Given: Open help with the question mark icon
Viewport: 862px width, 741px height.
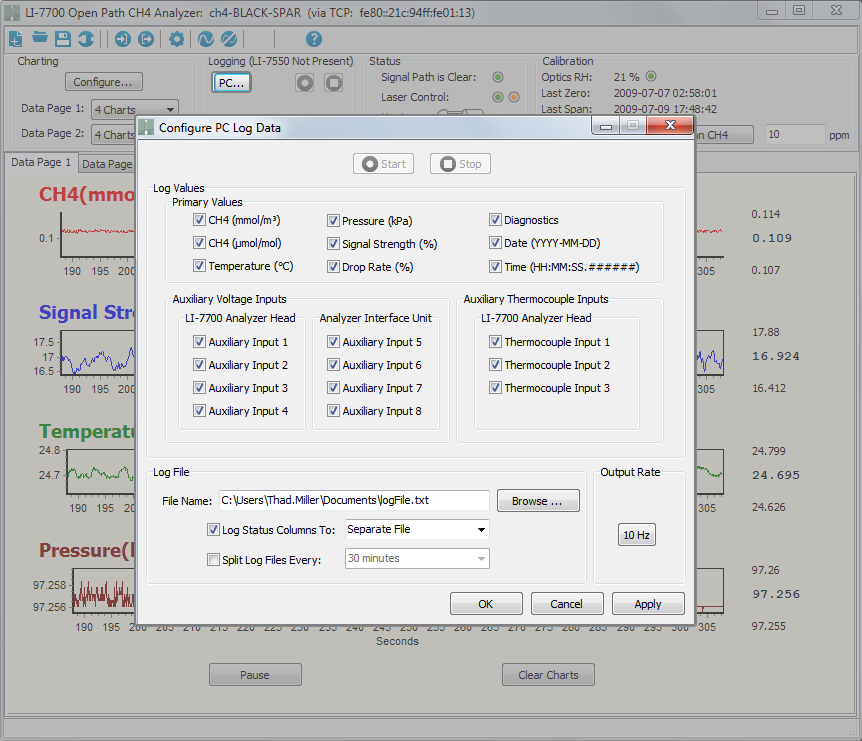Looking at the screenshot, I should [313, 39].
